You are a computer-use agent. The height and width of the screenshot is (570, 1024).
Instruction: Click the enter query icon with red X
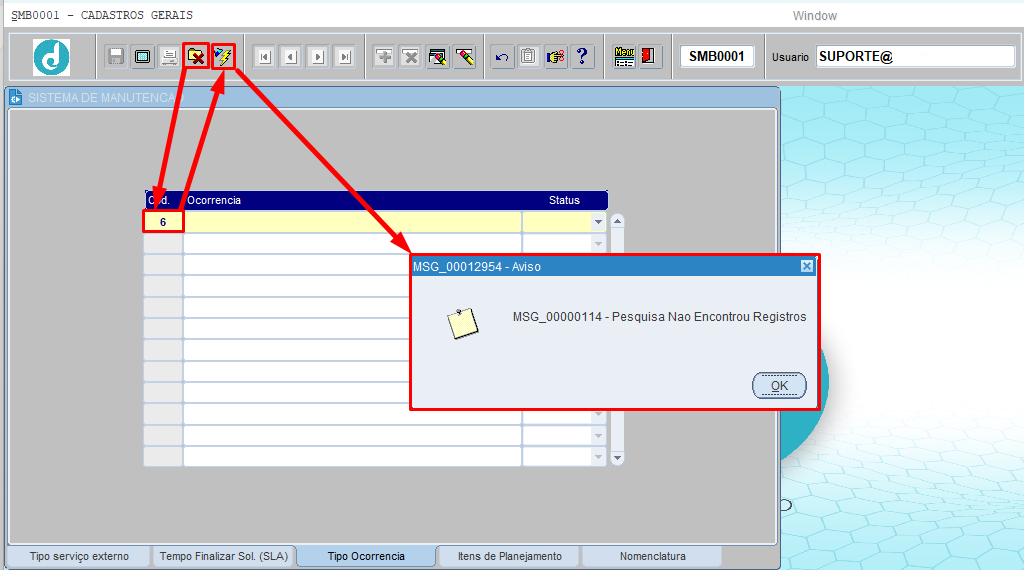point(196,56)
